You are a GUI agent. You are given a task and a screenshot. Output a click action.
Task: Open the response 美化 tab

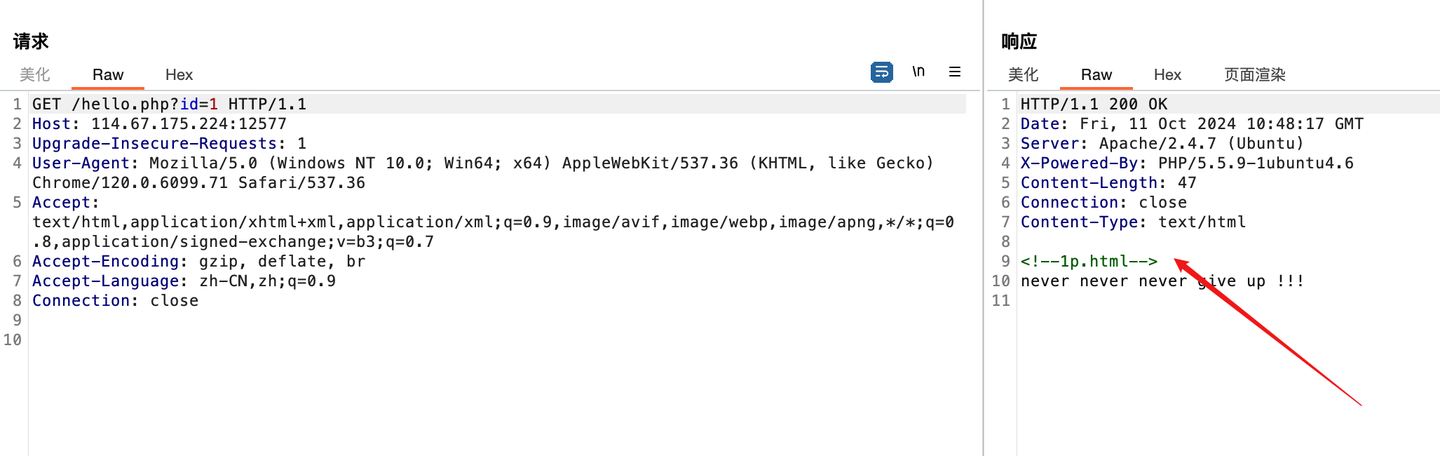1023,75
